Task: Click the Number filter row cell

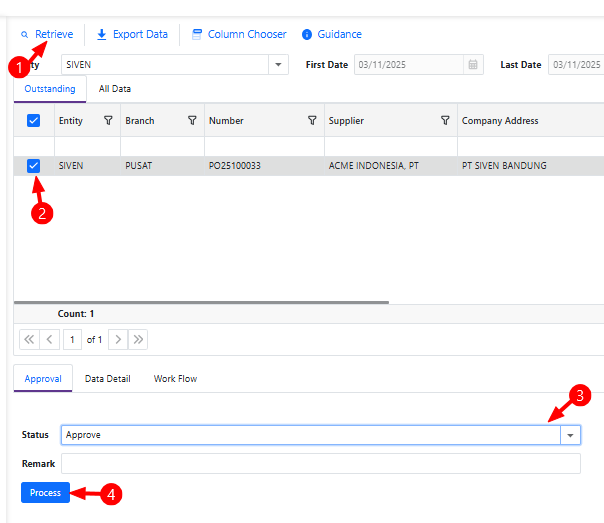Action: (264, 146)
